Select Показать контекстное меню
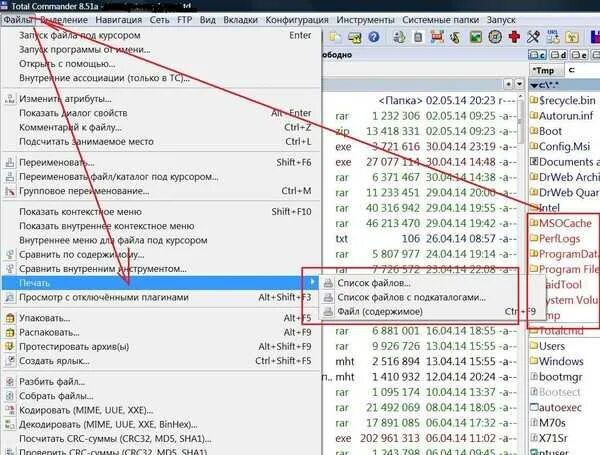600x455 pixels. 161,212
